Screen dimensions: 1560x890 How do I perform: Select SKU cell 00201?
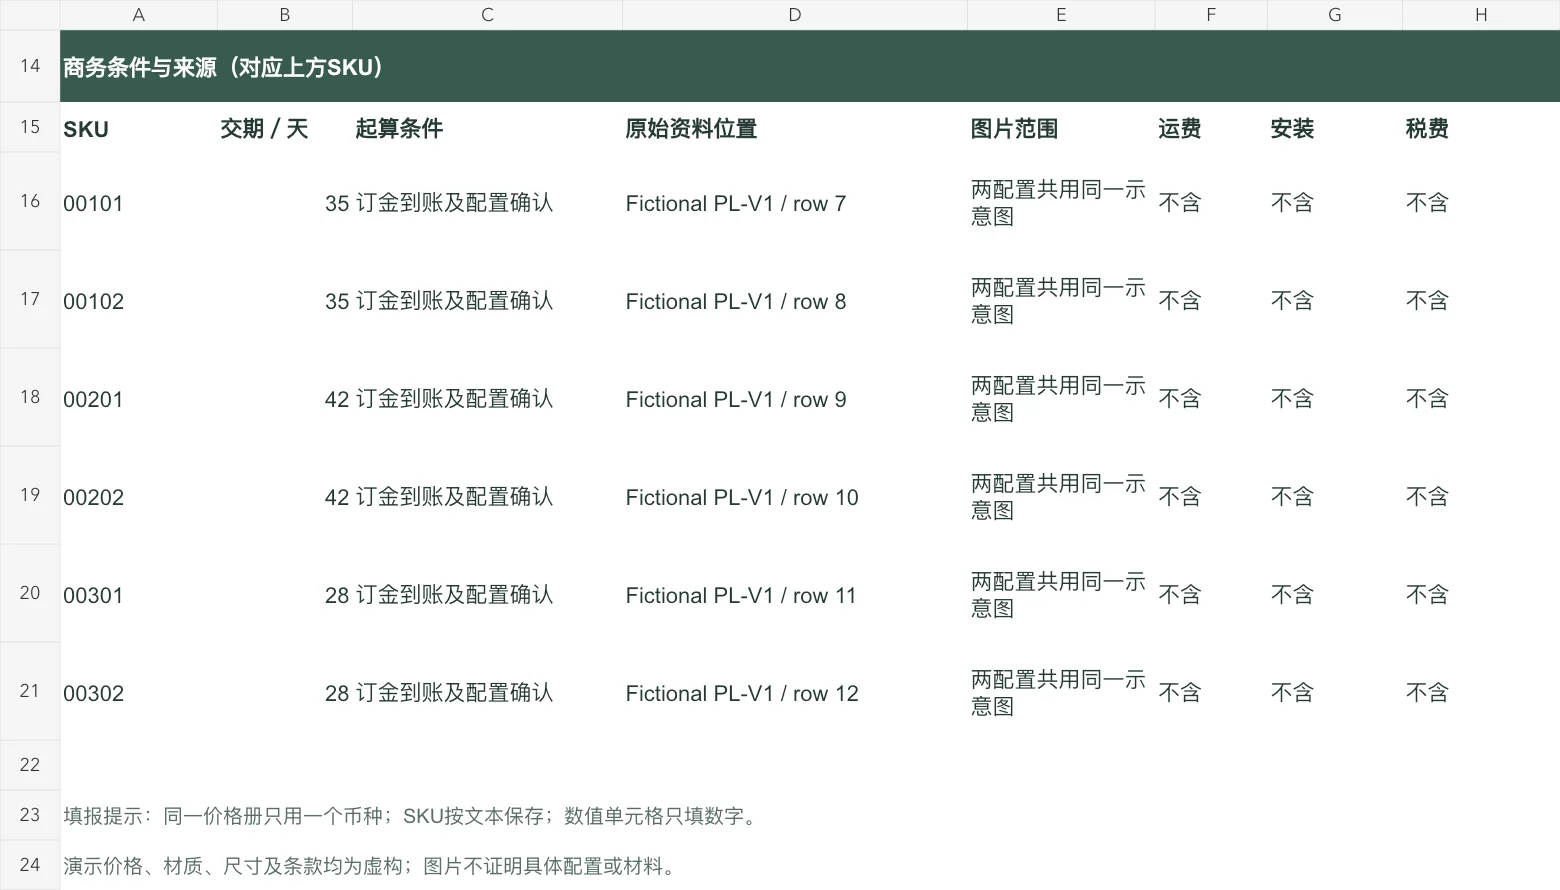coord(138,398)
